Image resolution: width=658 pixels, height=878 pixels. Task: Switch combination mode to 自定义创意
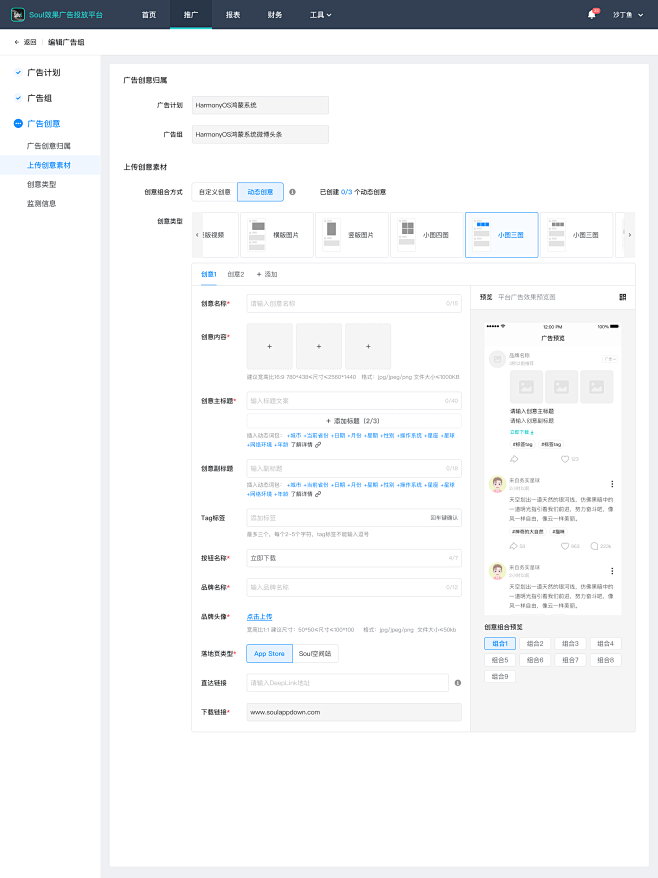pos(214,192)
